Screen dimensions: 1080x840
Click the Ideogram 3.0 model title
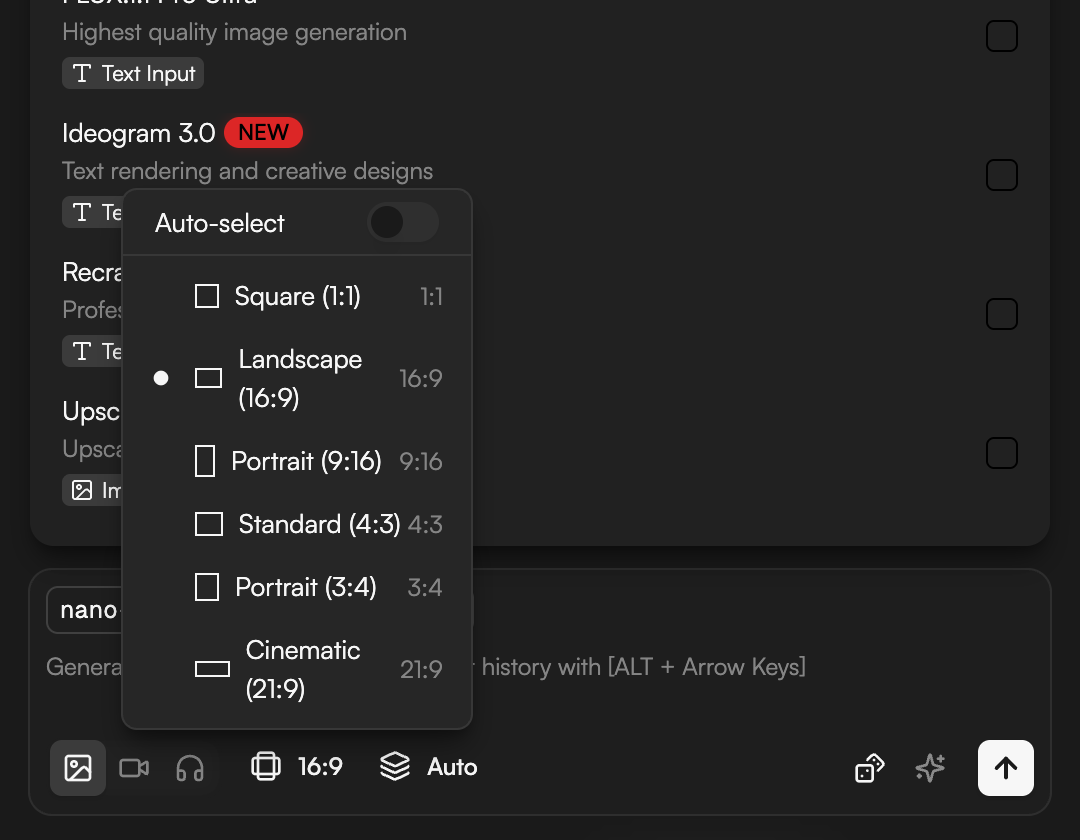[x=138, y=133]
